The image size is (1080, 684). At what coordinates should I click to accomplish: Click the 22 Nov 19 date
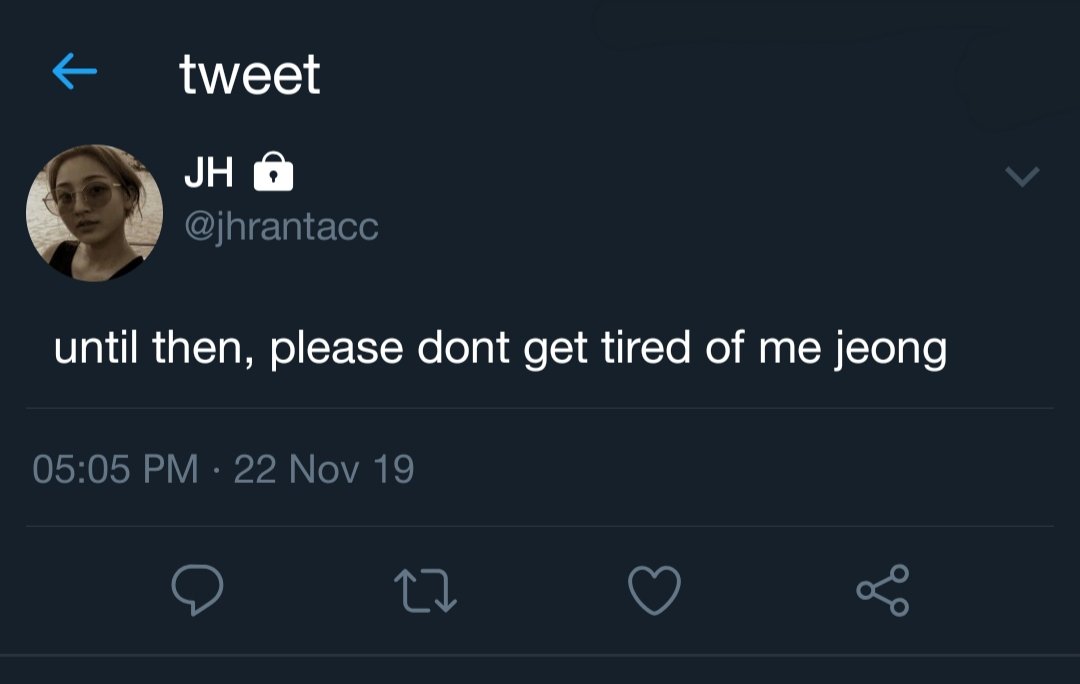click(324, 468)
